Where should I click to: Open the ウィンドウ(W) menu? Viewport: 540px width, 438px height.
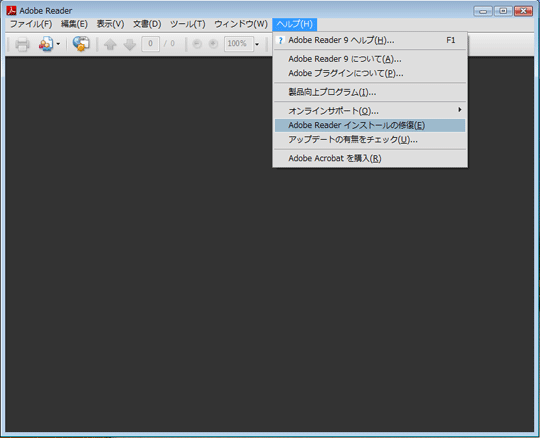point(241,24)
